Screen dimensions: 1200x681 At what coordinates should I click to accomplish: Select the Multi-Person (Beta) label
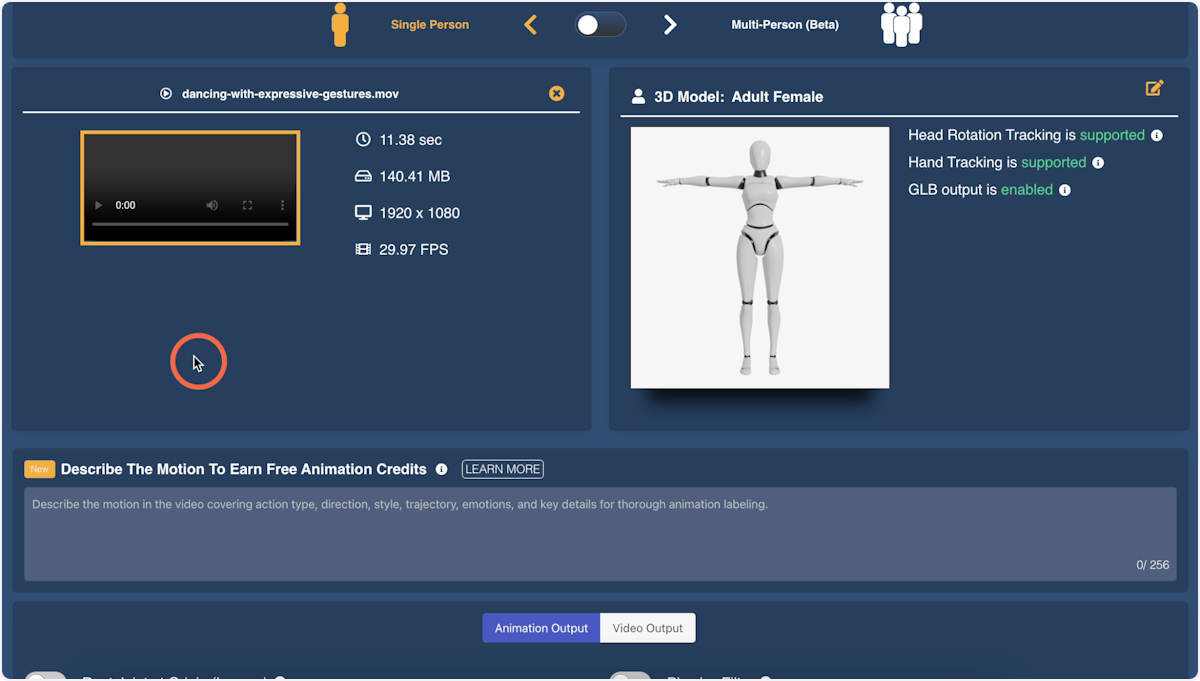785,25
